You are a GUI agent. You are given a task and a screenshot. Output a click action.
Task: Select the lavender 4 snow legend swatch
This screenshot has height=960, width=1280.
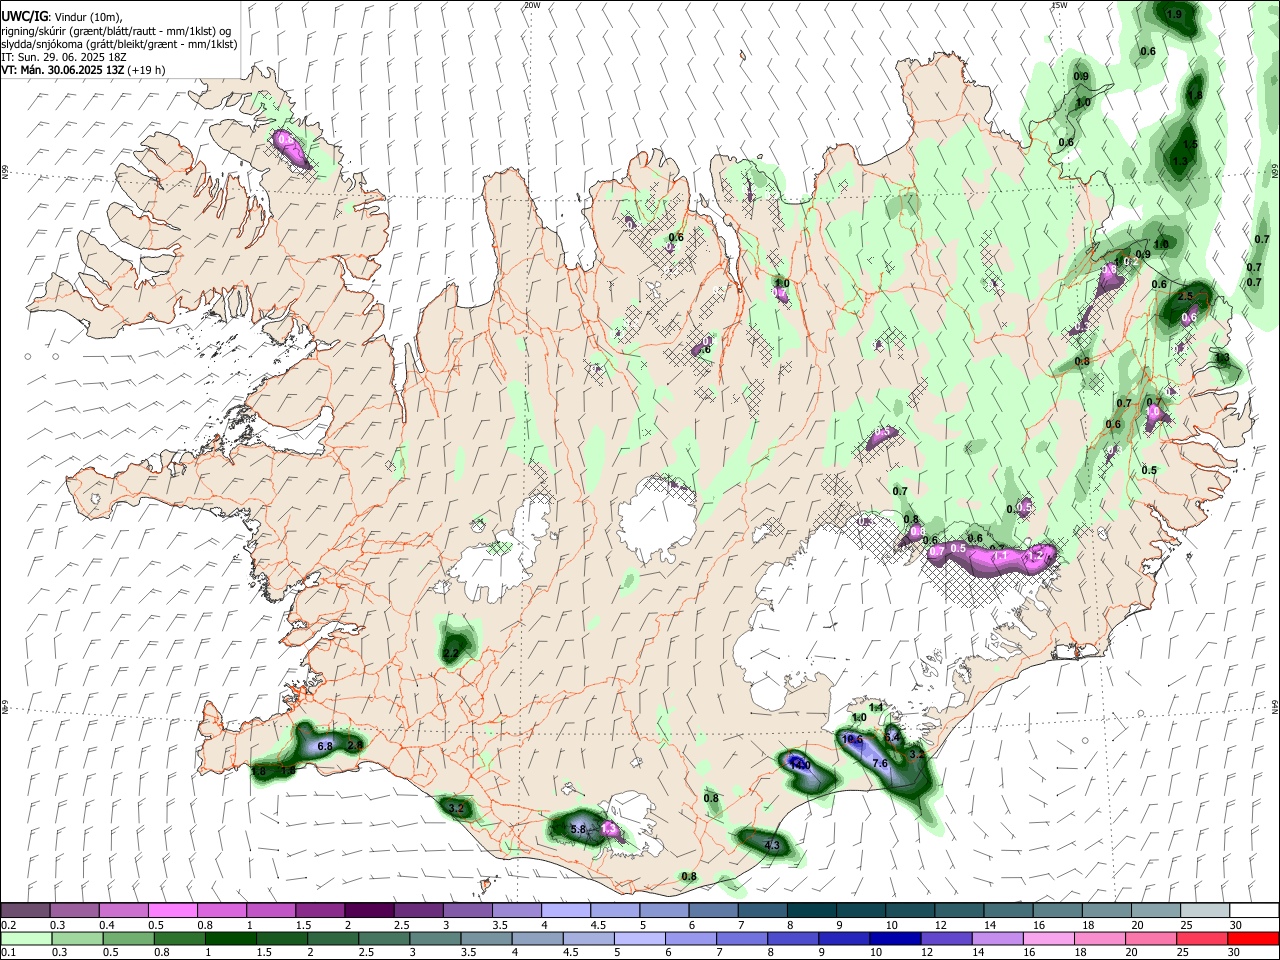tap(566, 911)
